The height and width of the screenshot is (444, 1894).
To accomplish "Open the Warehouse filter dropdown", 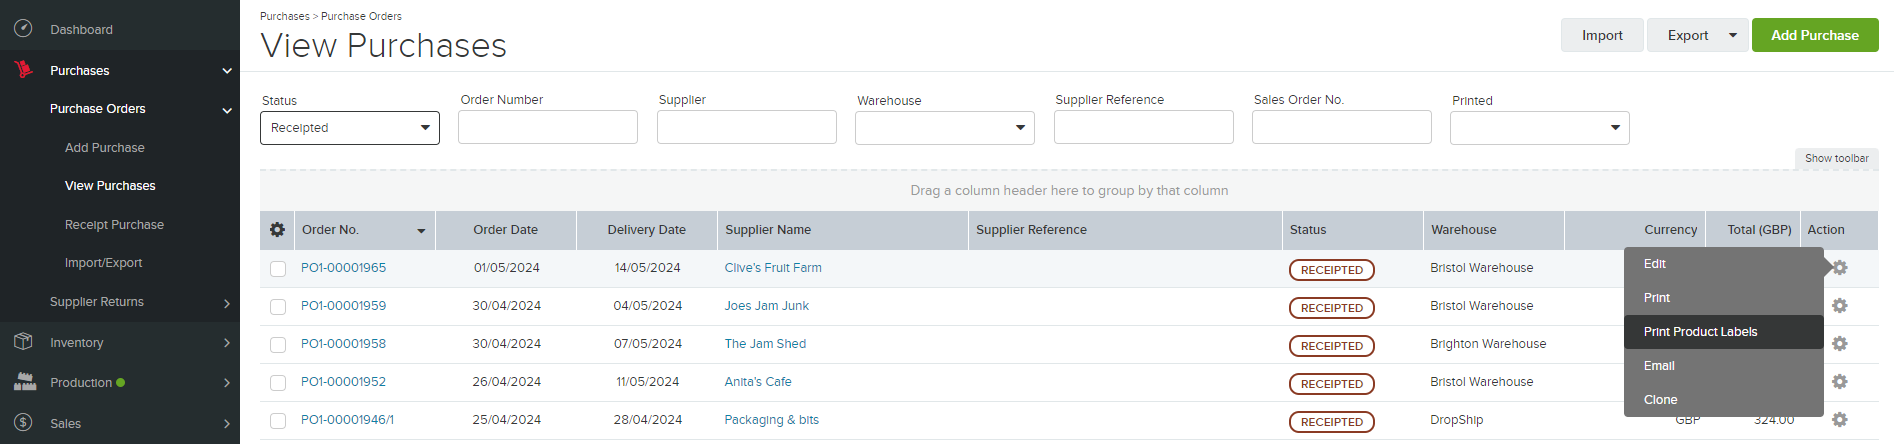I will click(x=945, y=128).
